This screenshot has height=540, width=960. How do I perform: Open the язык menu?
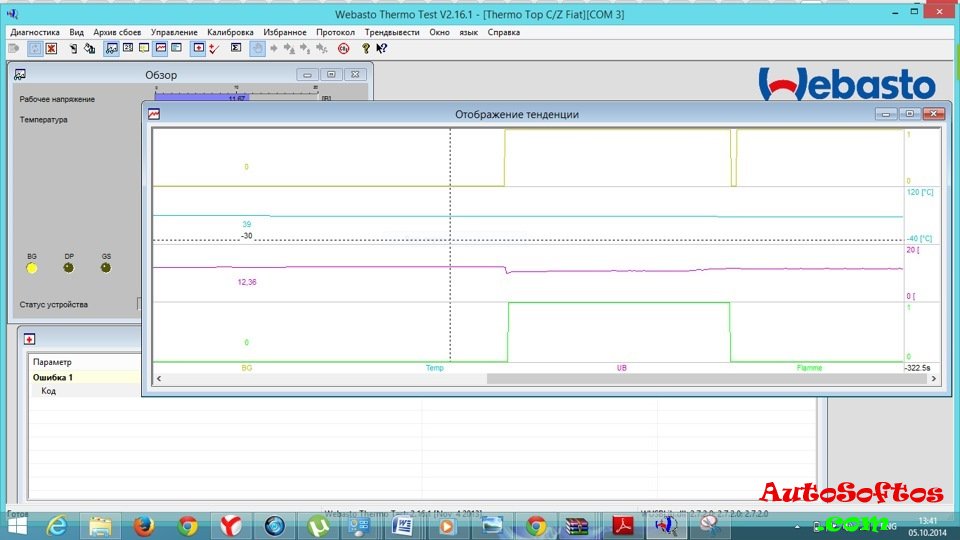(468, 32)
